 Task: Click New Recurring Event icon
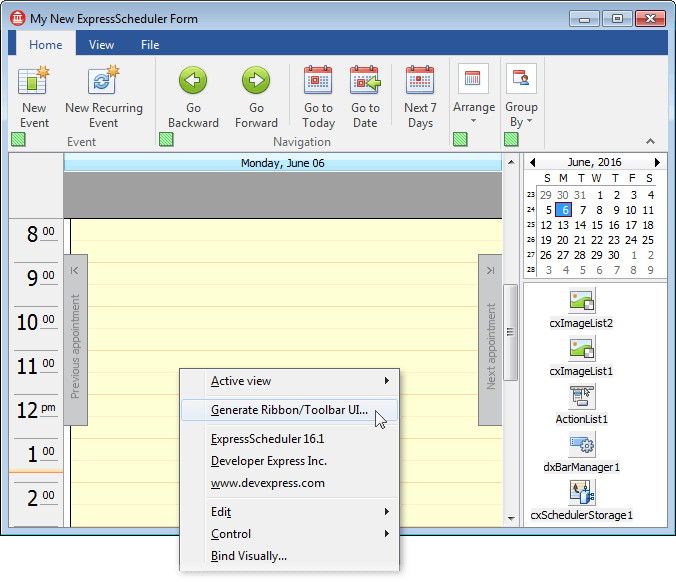click(x=104, y=81)
